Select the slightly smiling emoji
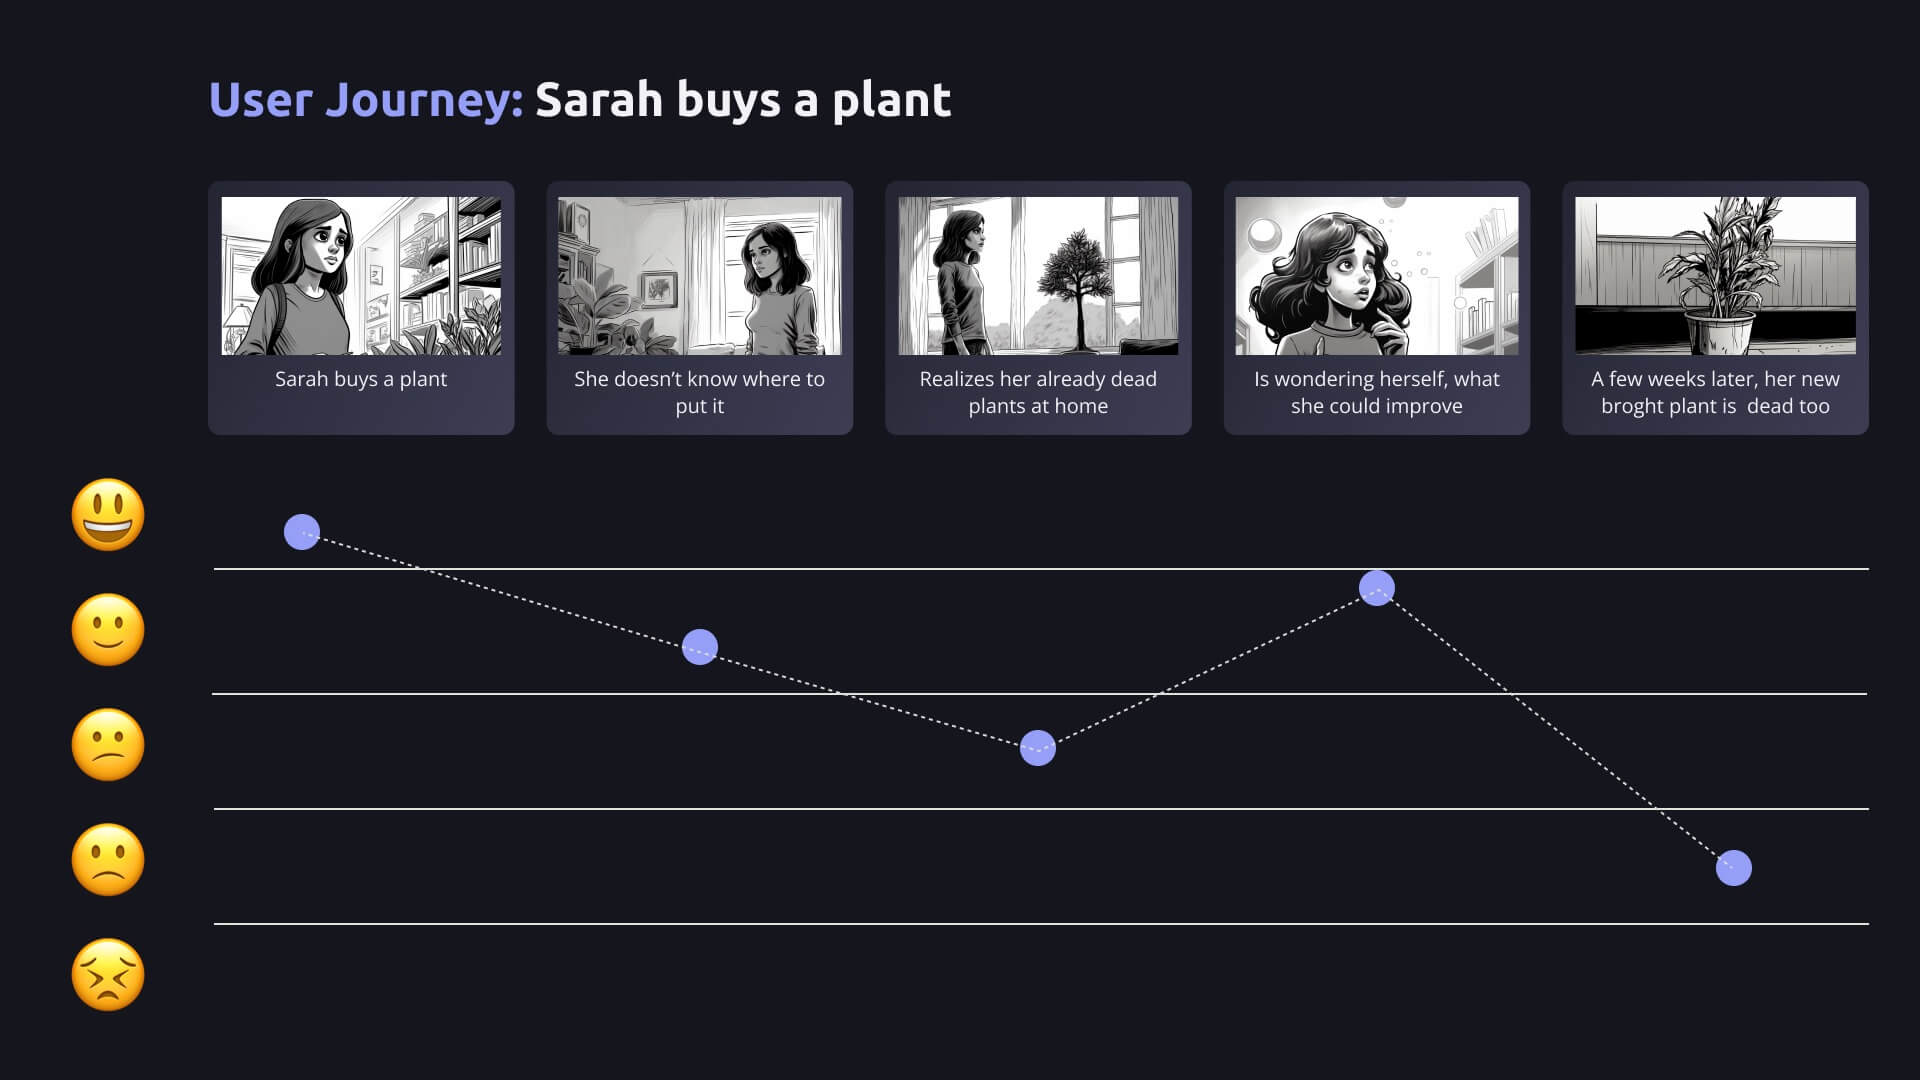This screenshot has height=1080, width=1920. pyautogui.click(x=108, y=630)
